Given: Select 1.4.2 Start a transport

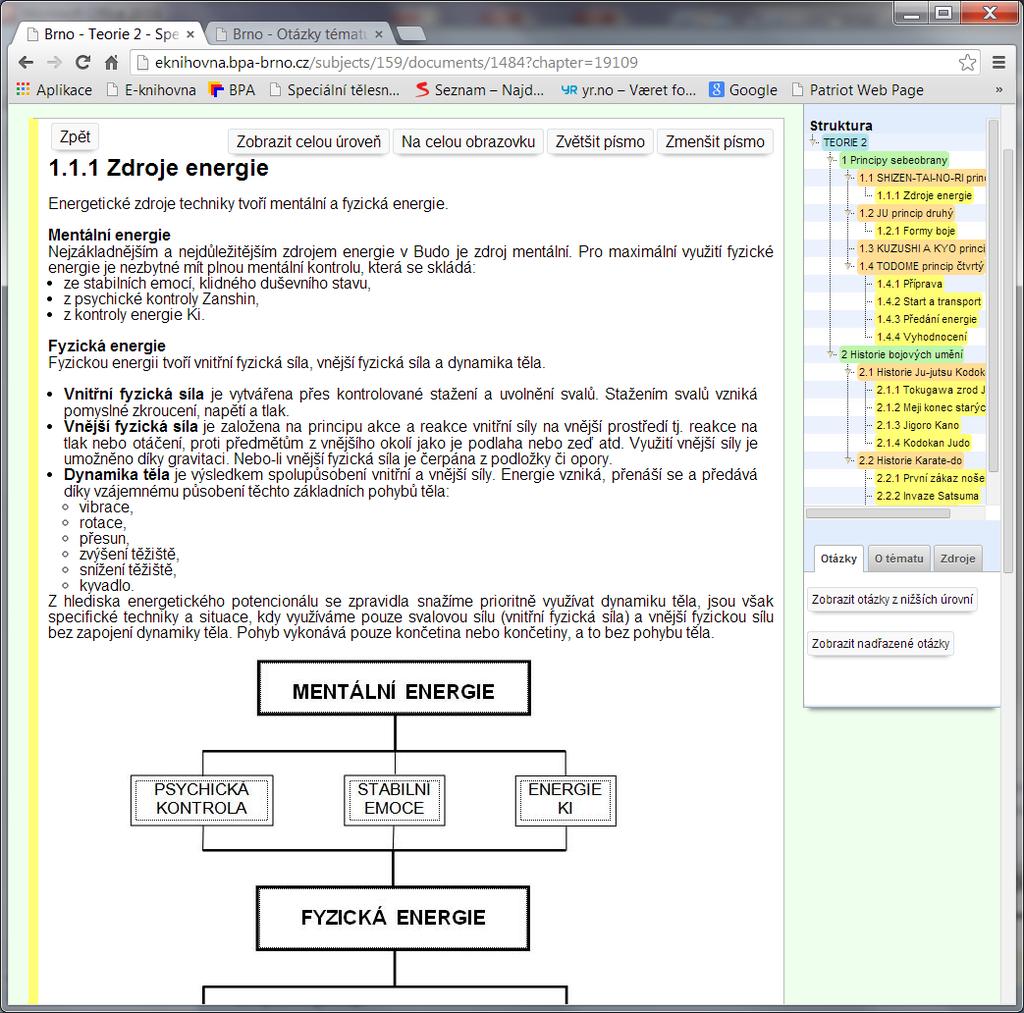Looking at the screenshot, I should click(x=929, y=301).
